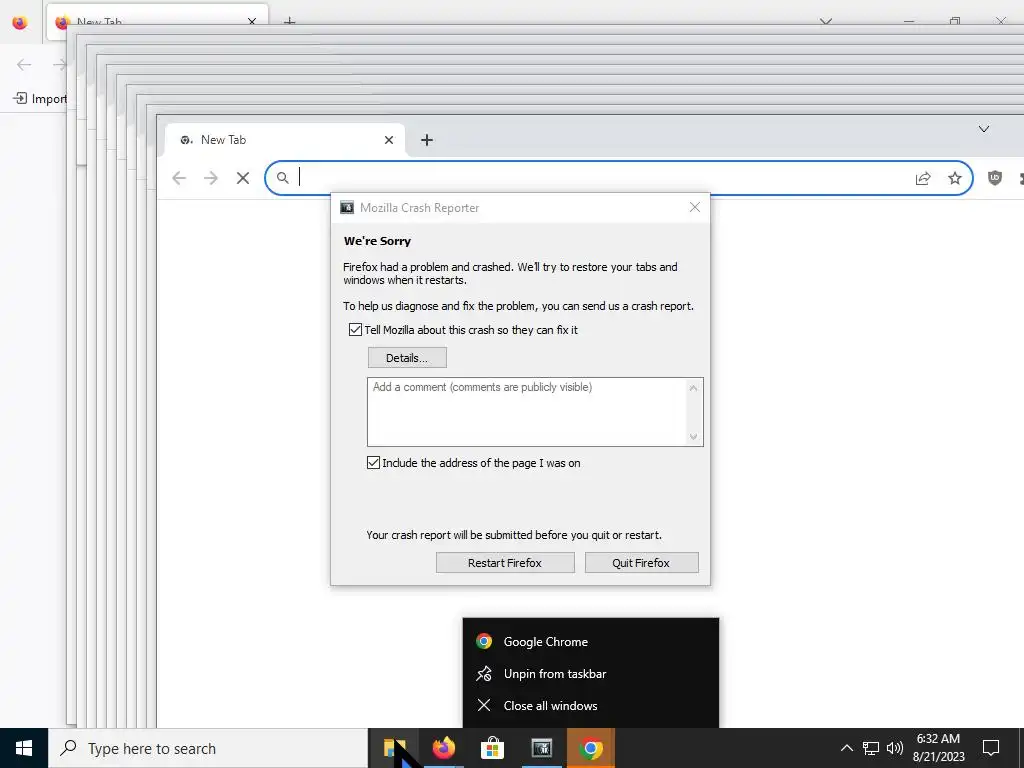This screenshot has width=1024, height=768.
Task: Select Chrome 'New Tab' tab
Action: tap(285, 140)
